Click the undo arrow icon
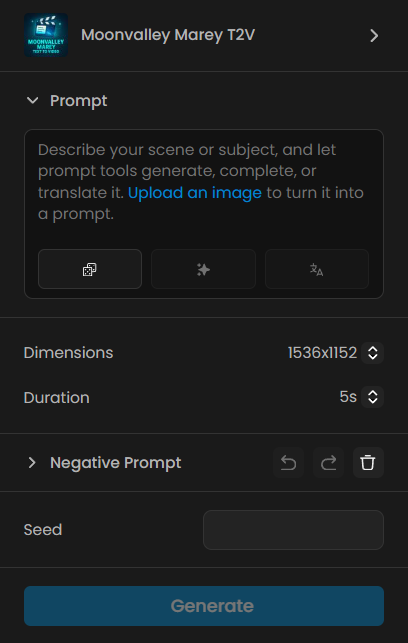The height and width of the screenshot is (643, 408). (289, 463)
